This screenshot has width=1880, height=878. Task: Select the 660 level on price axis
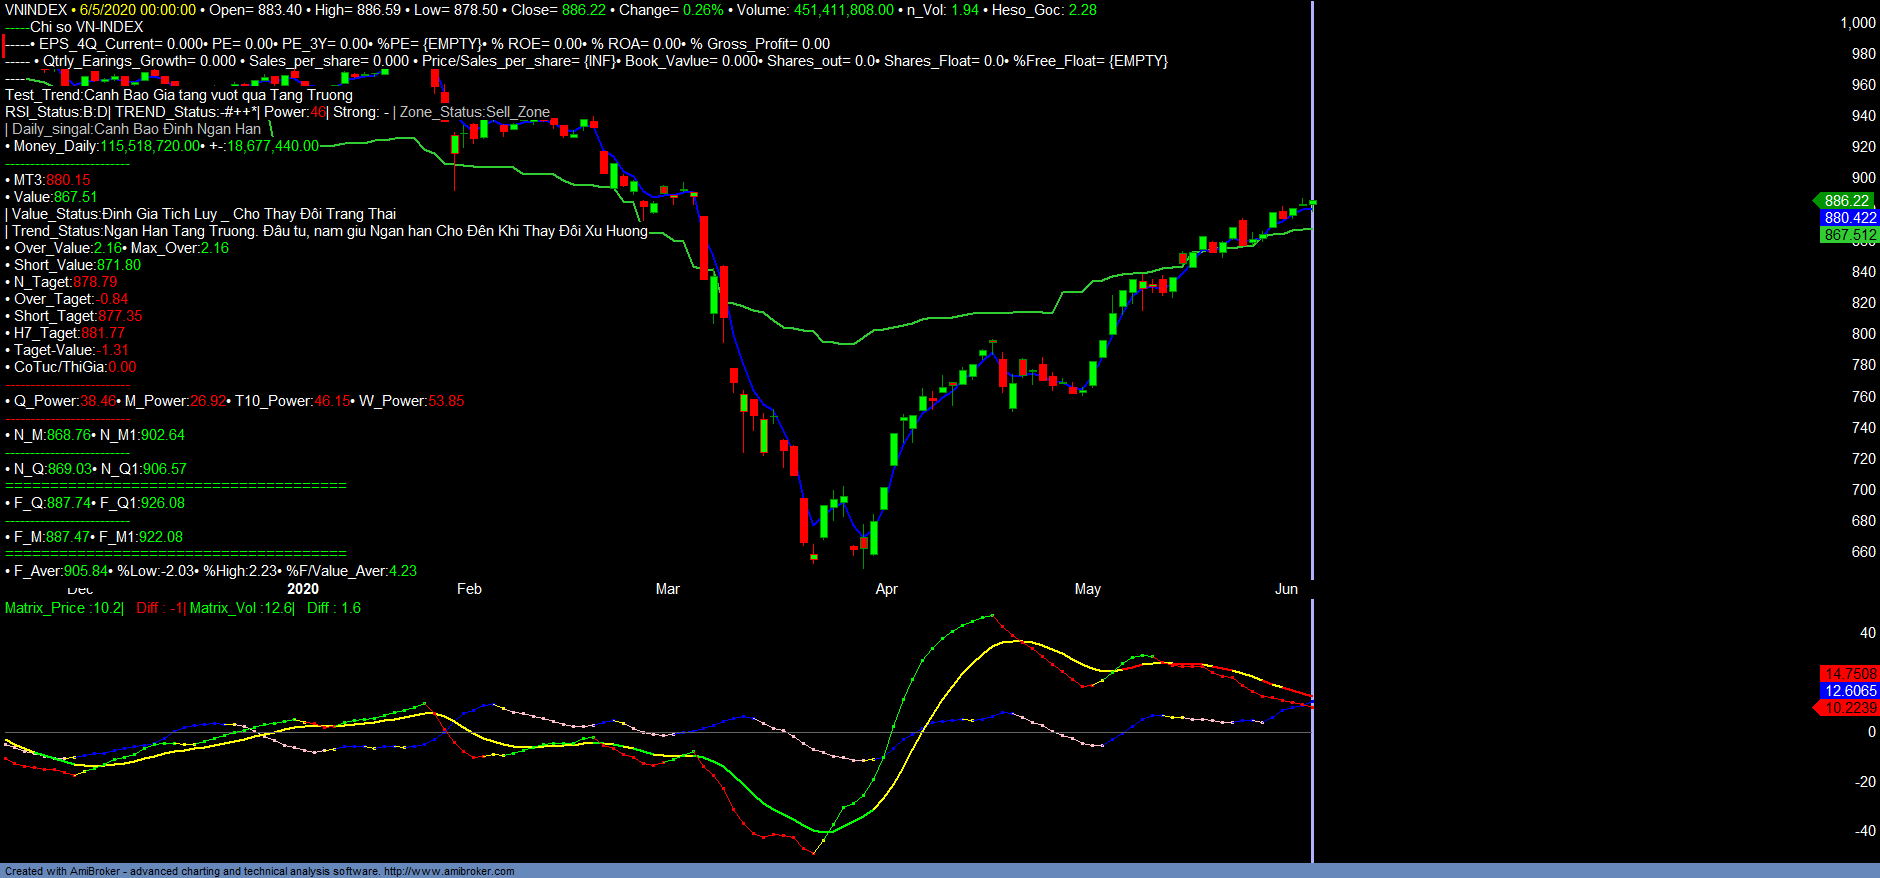pos(1863,552)
